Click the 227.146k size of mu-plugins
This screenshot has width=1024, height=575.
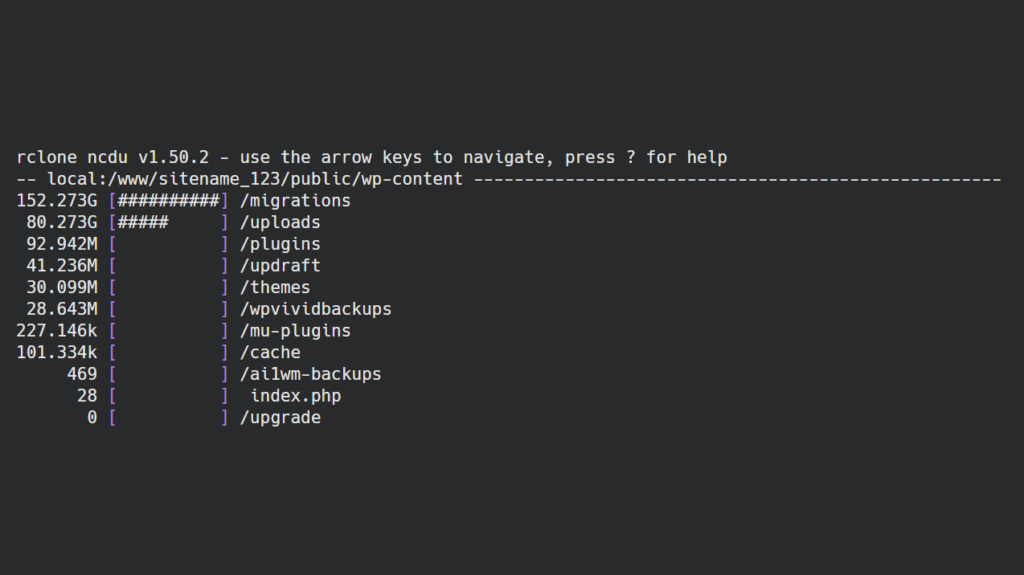click(x=57, y=331)
